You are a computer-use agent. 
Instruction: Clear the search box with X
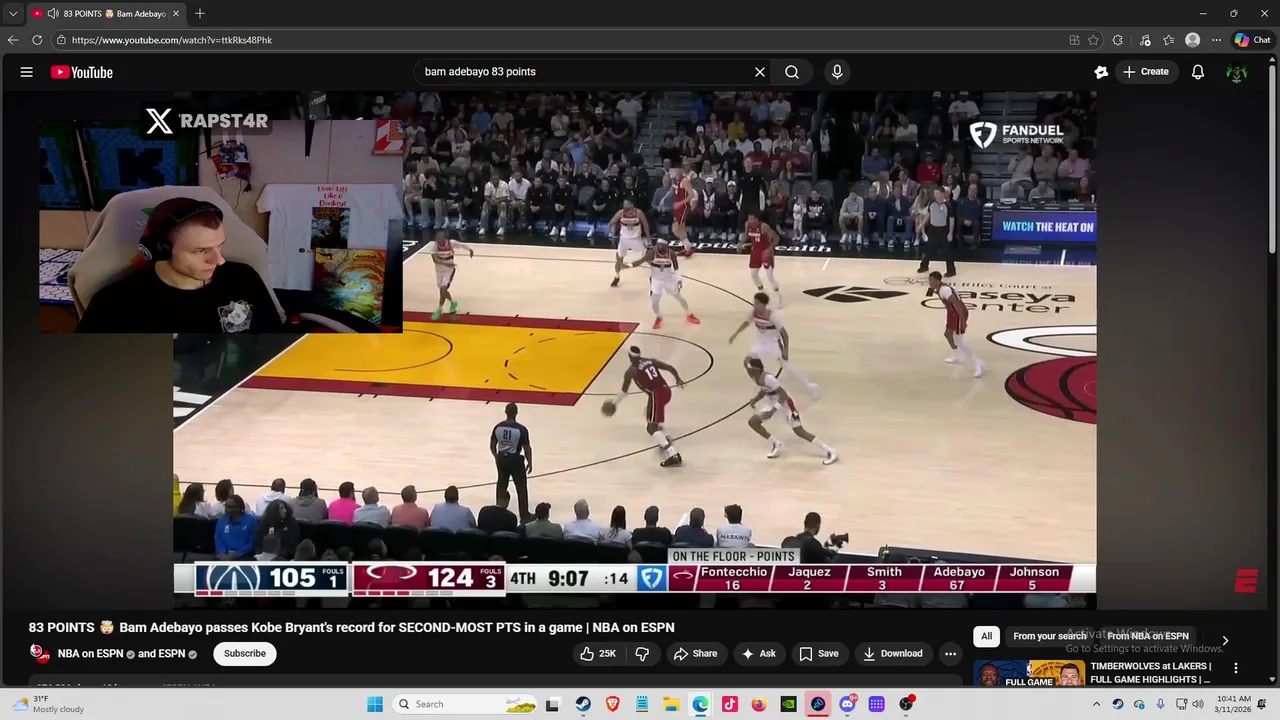tap(760, 72)
